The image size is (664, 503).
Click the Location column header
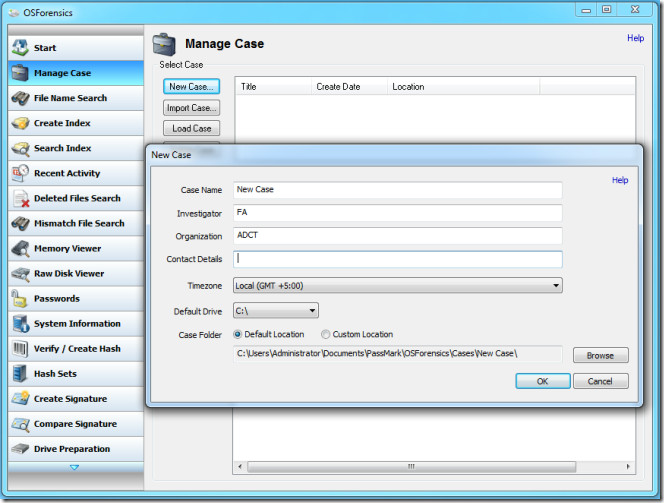tap(463, 86)
